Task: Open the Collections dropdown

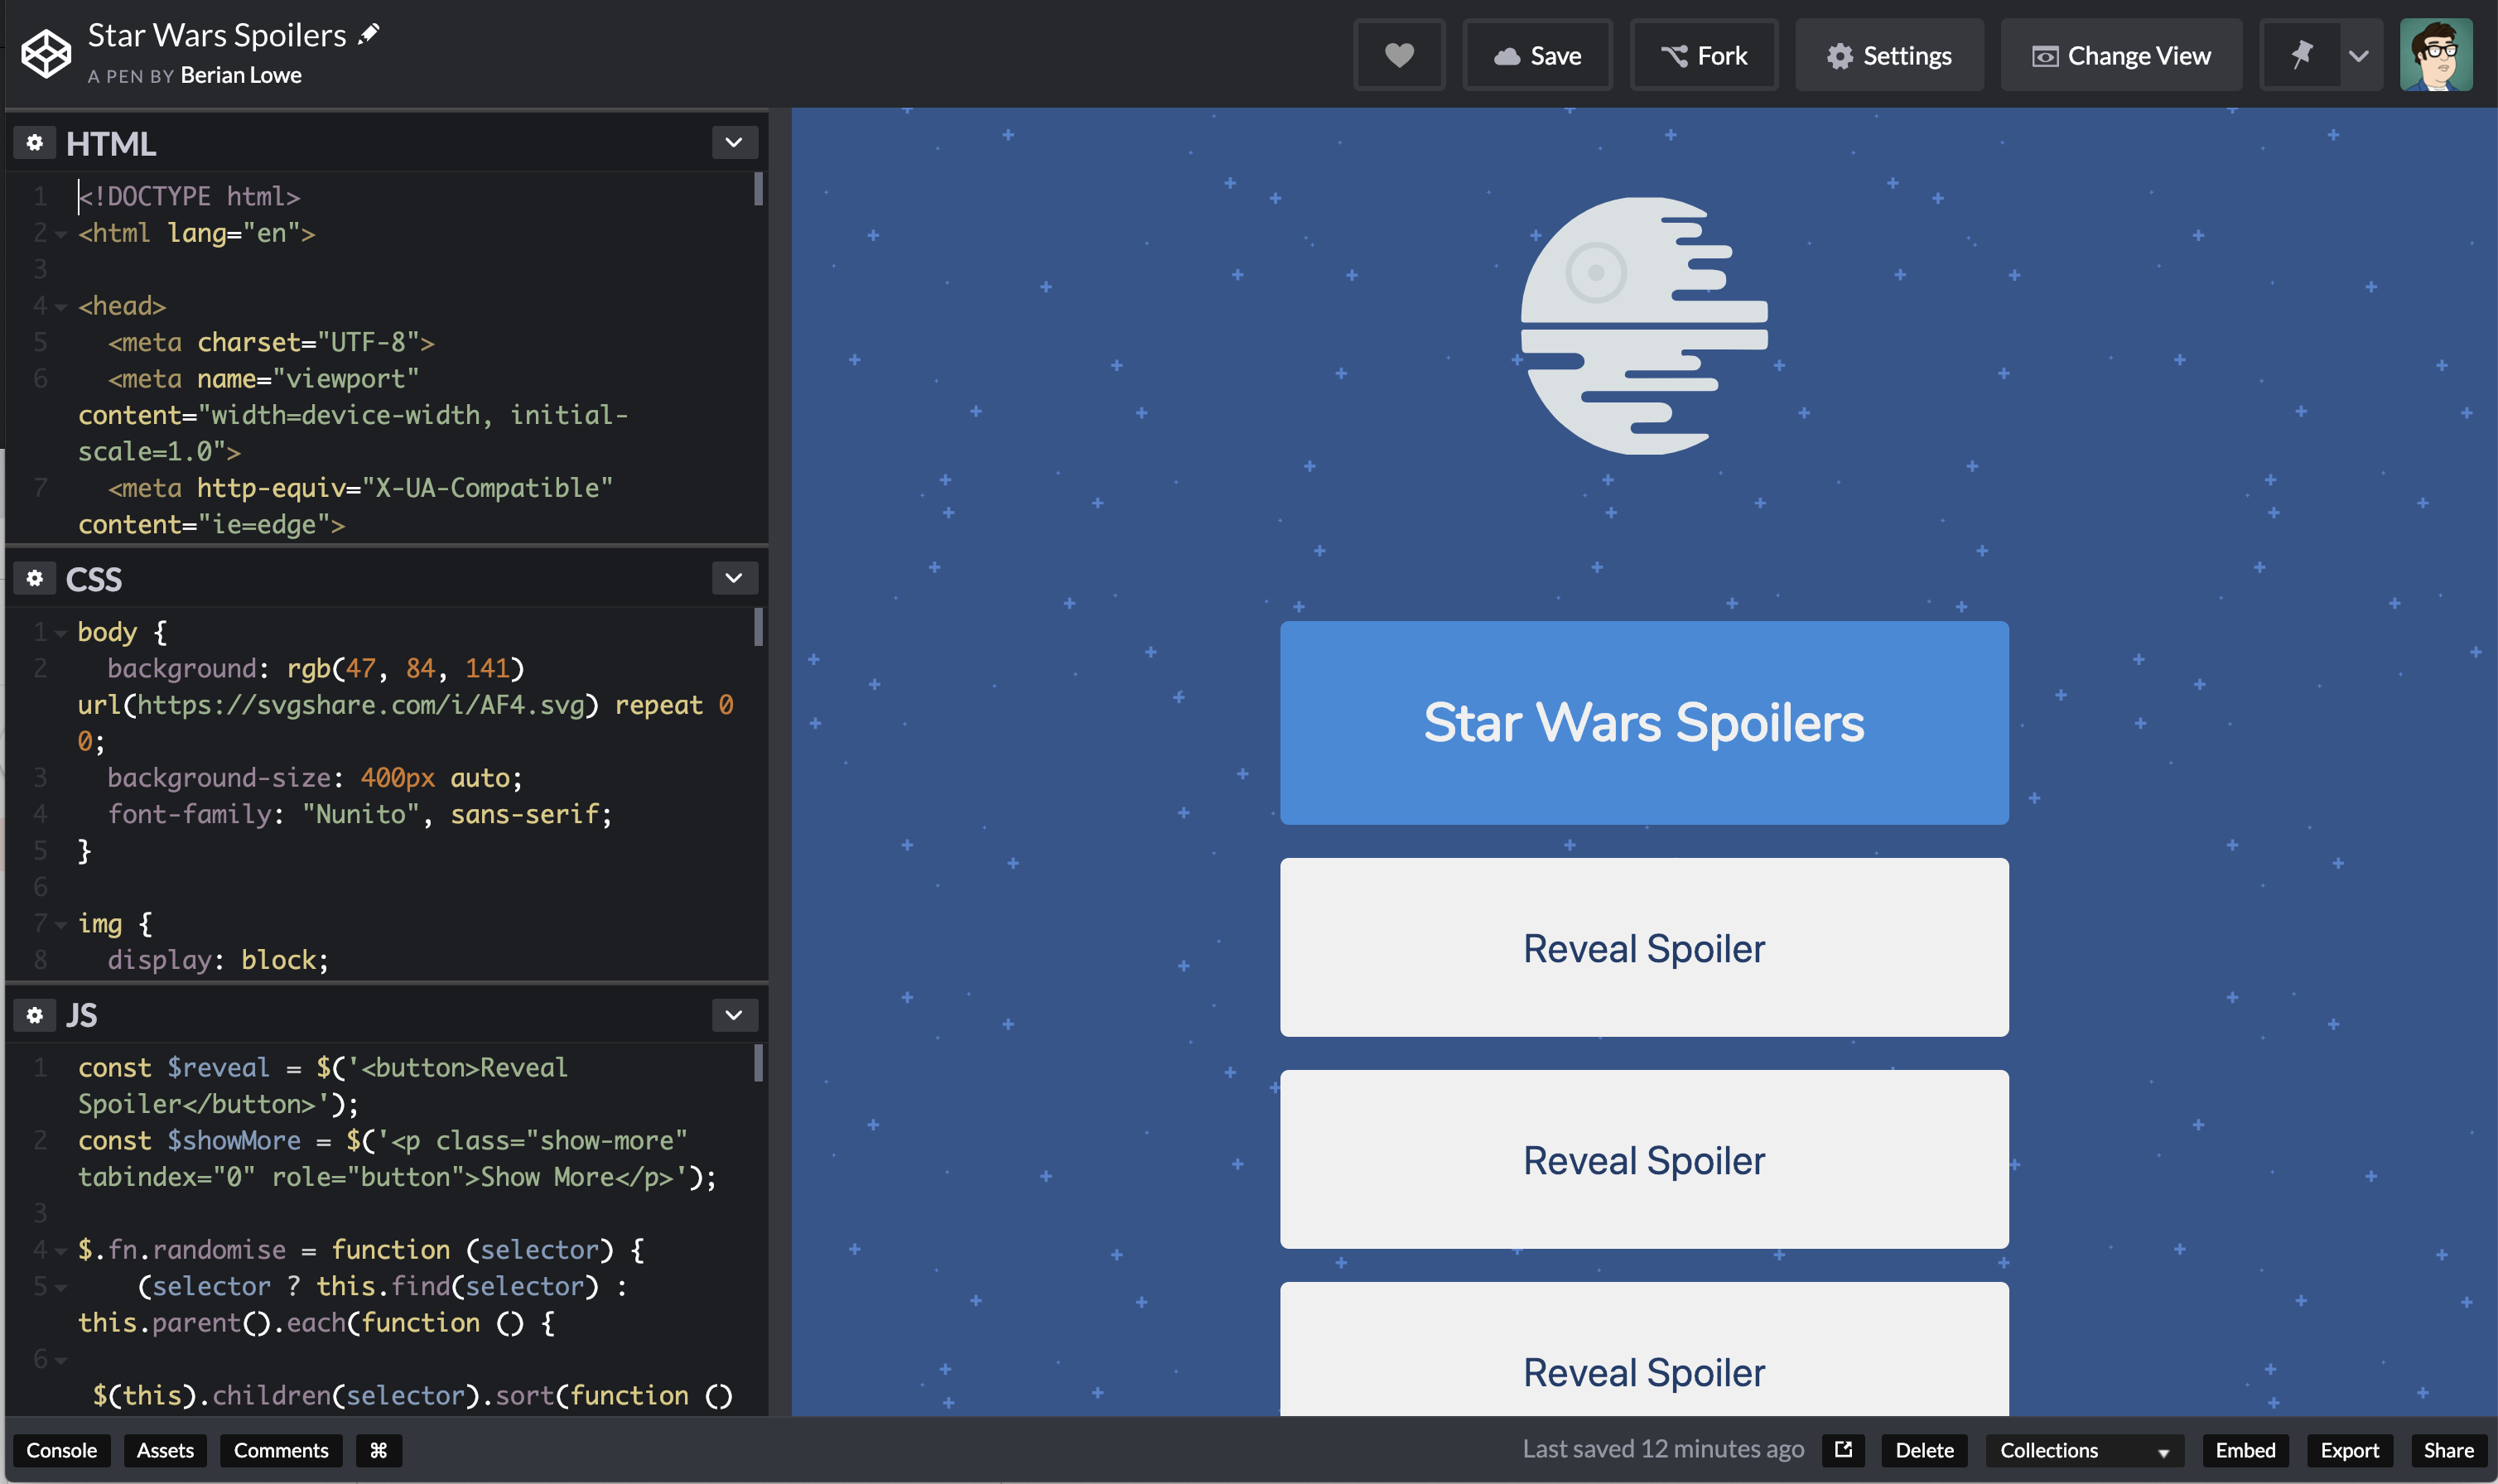Action: coord(2084,1450)
